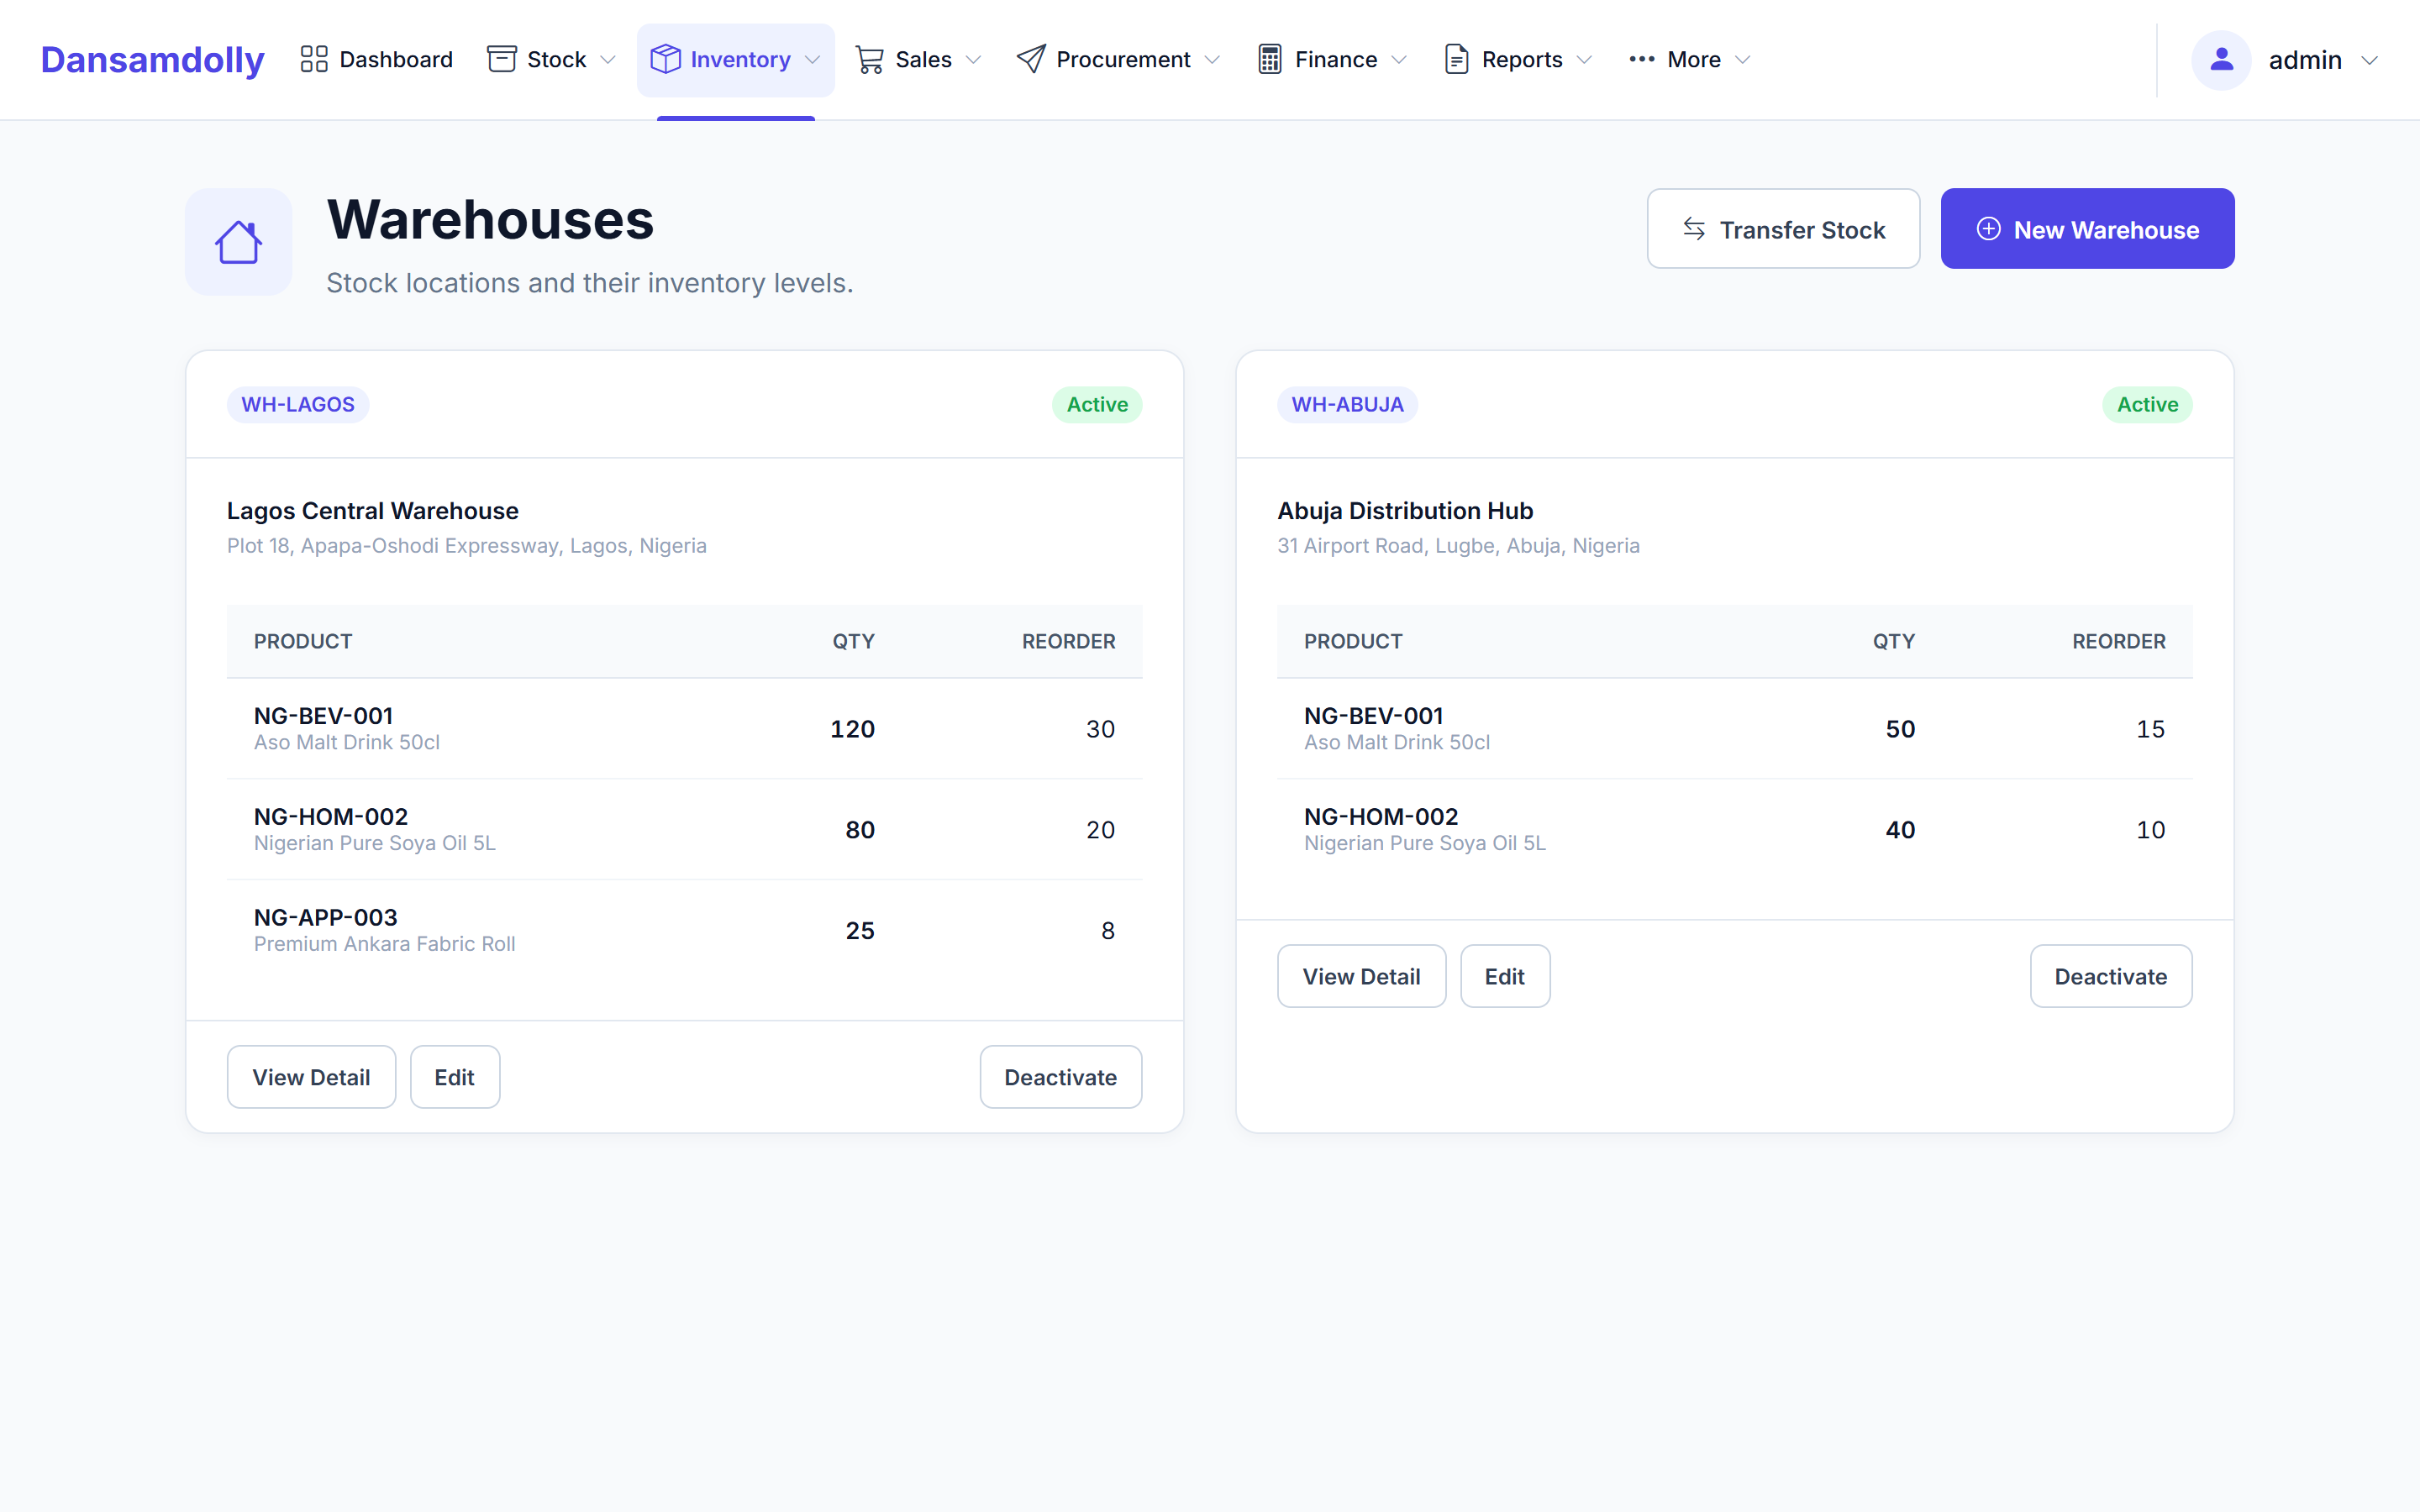Expand the Reports menu chevron
Screen dimensions: 2420x1512
pyautogui.click(x=1584, y=60)
